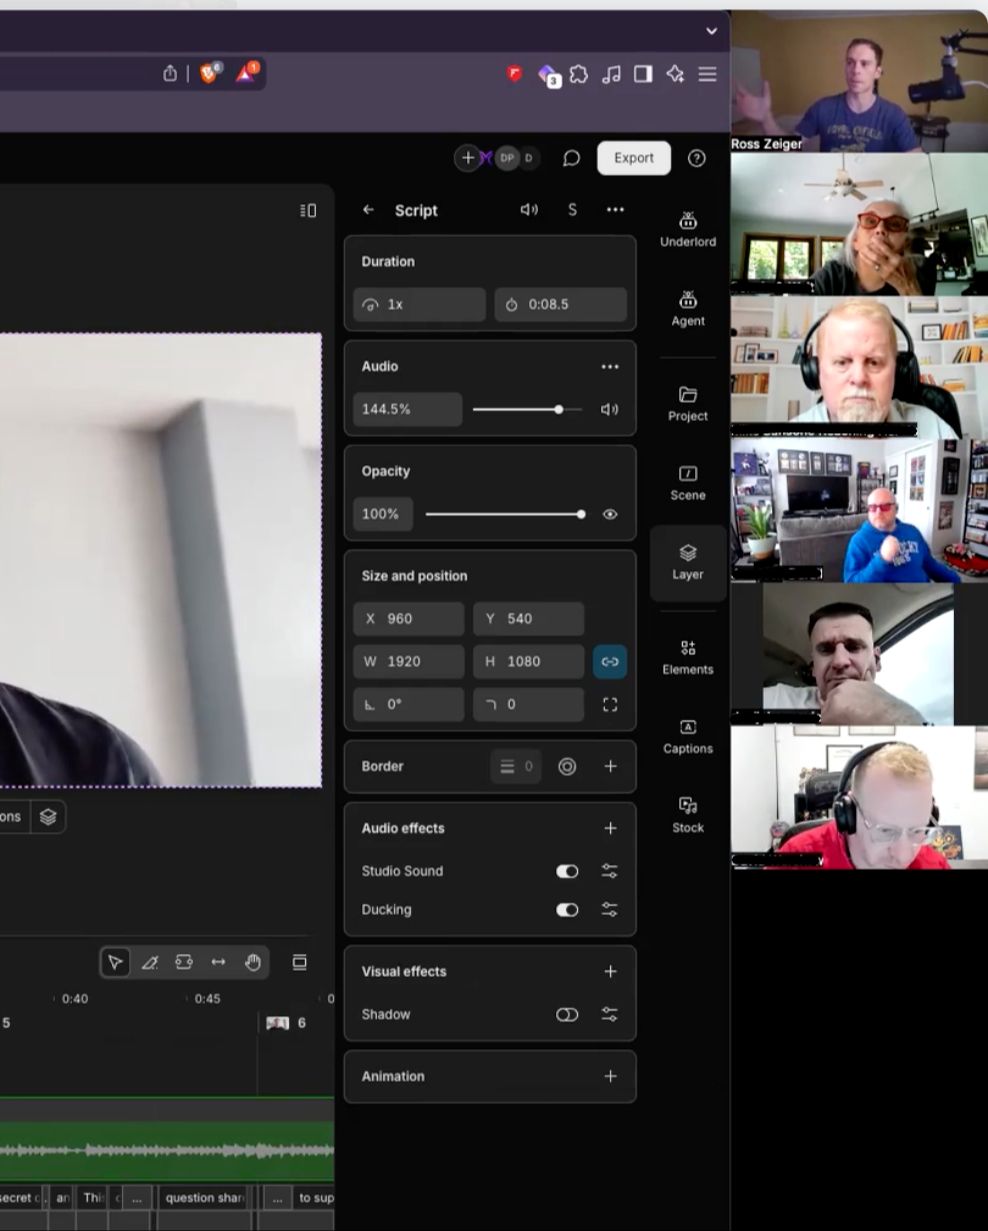988x1231 pixels.
Task: Open the Agent panel
Action: tap(688, 308)
